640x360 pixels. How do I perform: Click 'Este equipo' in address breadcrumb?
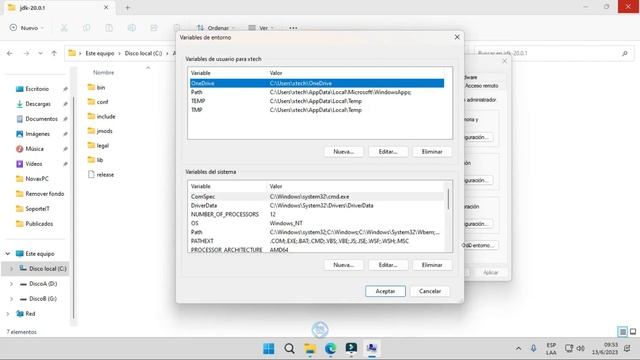pyautogui.click(x=100, y=53)
